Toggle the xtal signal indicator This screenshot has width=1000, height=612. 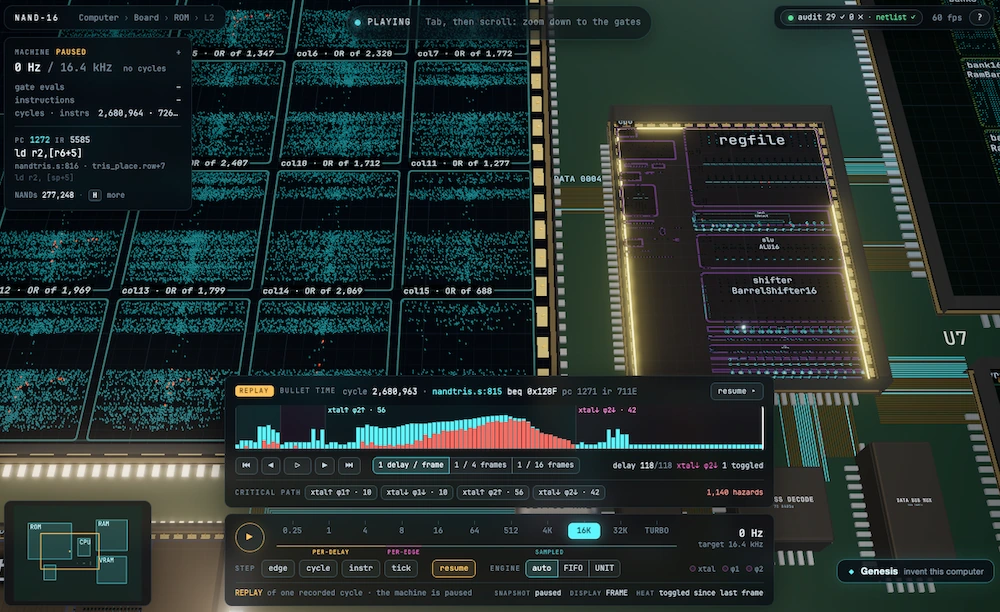(x=702, y=569)
